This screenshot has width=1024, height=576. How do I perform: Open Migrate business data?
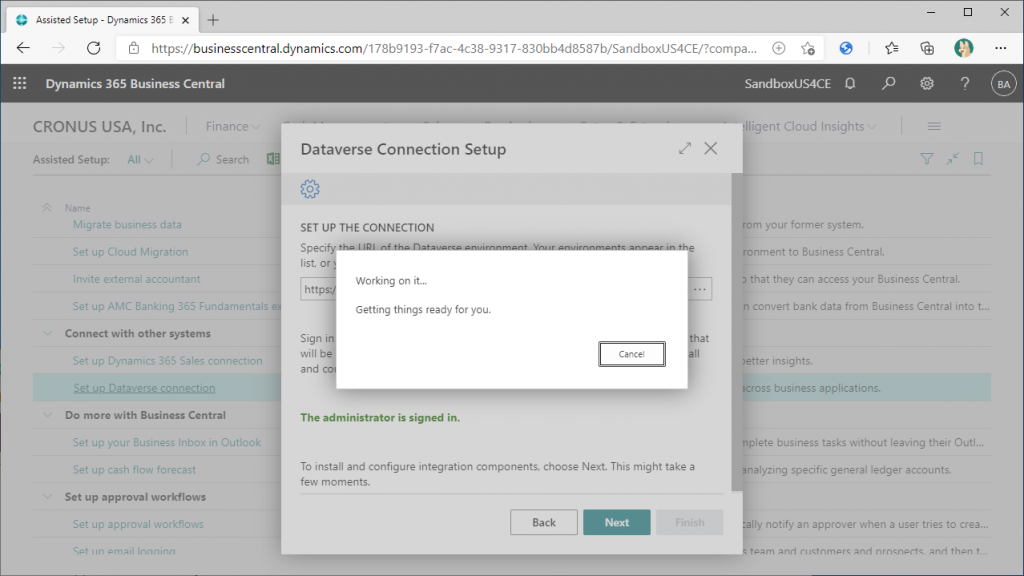(x=127, y=225)
